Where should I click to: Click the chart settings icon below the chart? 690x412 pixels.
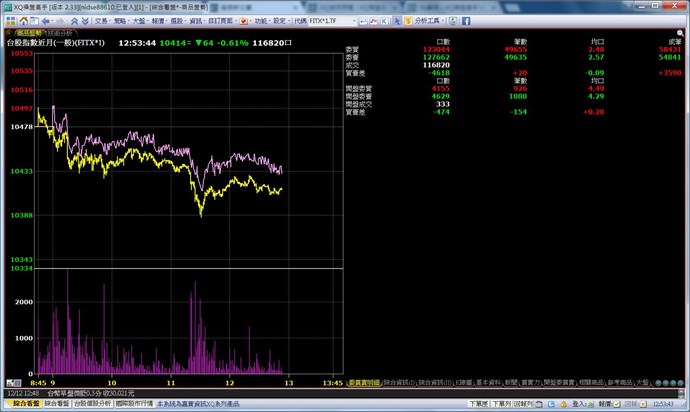pyautogui.click(x=14, y=383)
